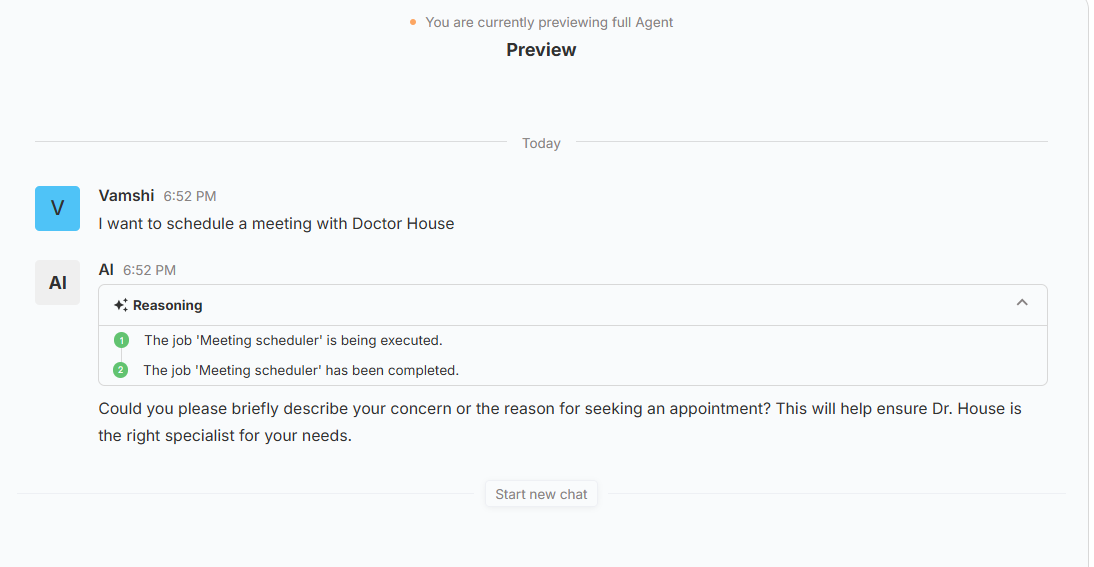Image resolution: width=1094 pixels, height=567 pixels.
Task: Click the Today date divider label
Action: pos(541,143)
